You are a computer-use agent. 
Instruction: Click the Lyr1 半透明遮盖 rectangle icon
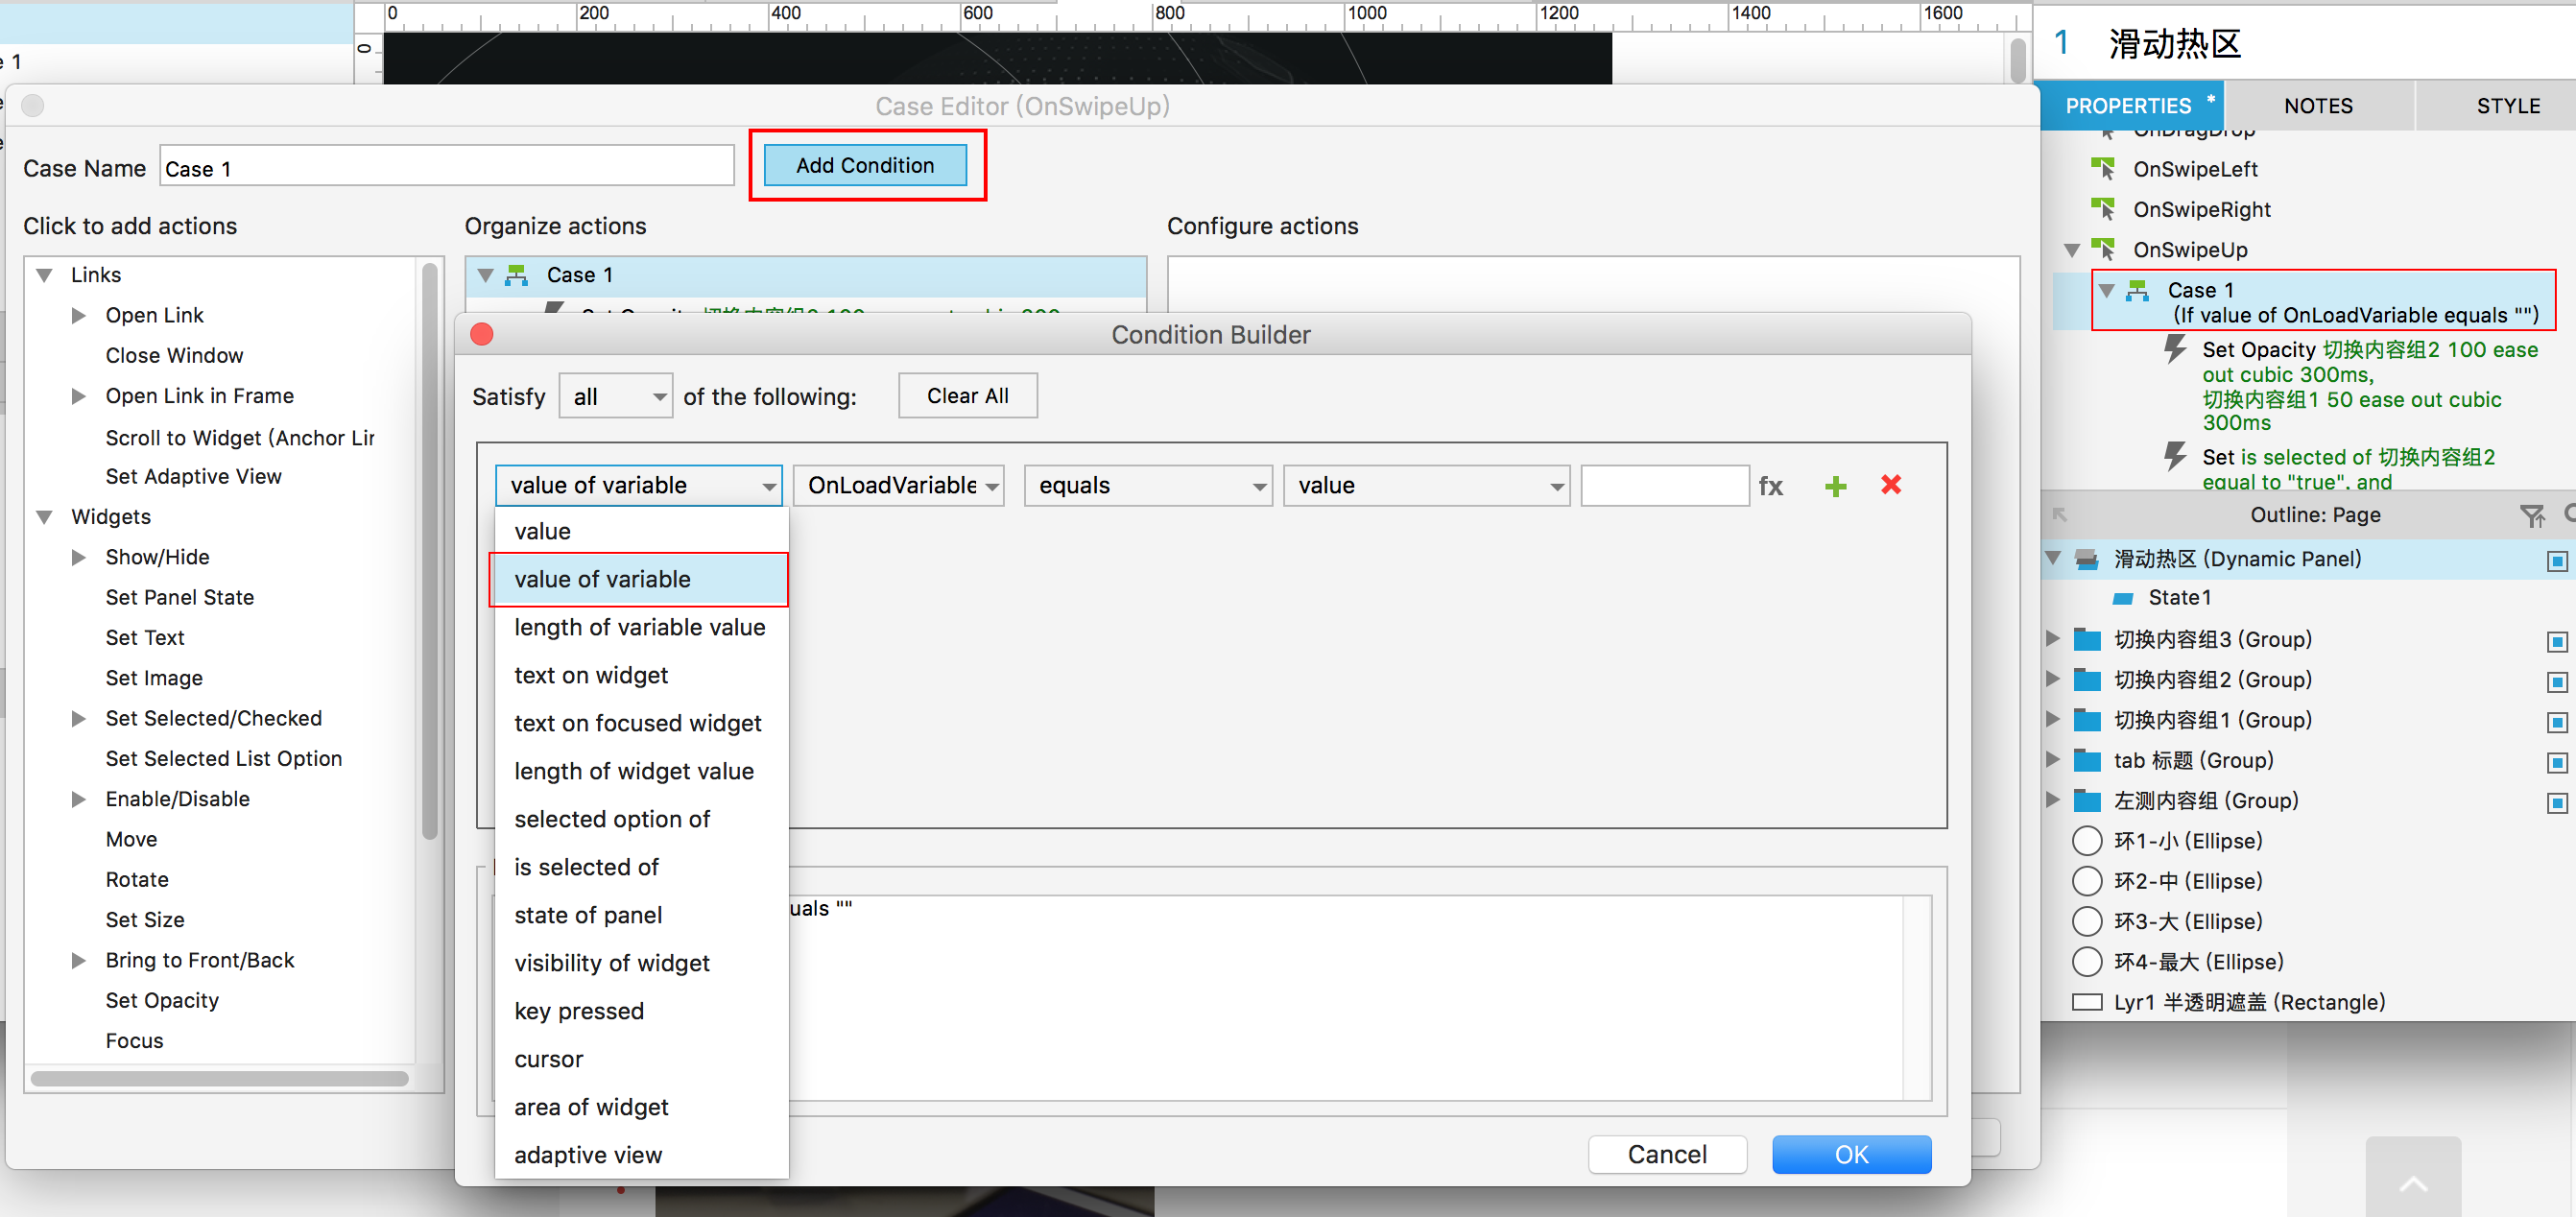point(2087,1002)
